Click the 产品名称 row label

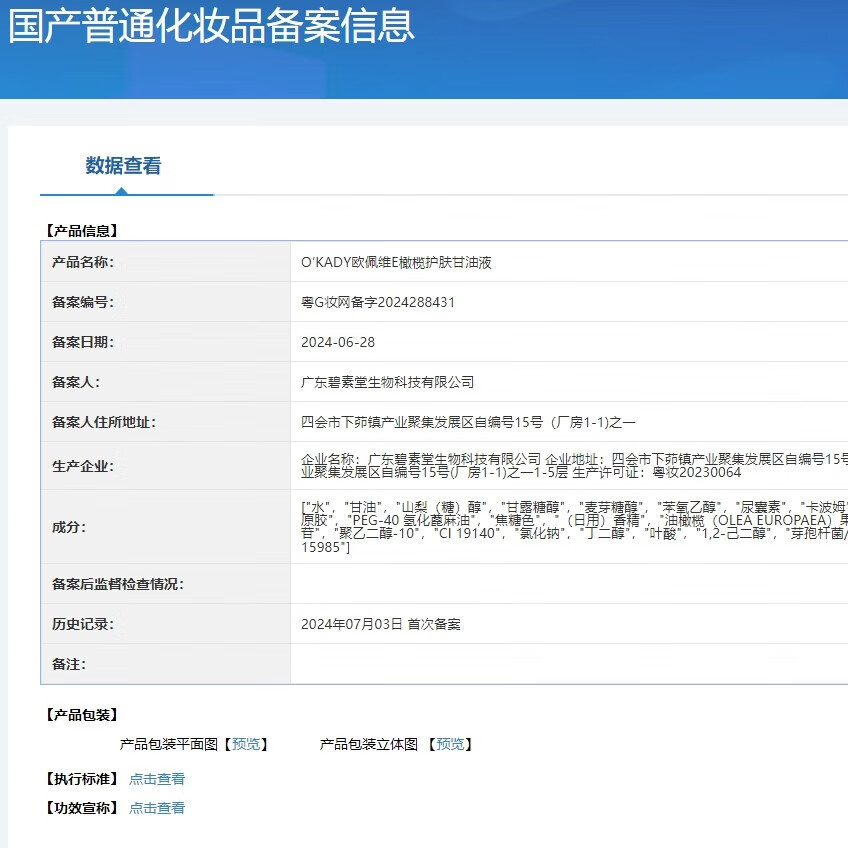coord(83,262)
